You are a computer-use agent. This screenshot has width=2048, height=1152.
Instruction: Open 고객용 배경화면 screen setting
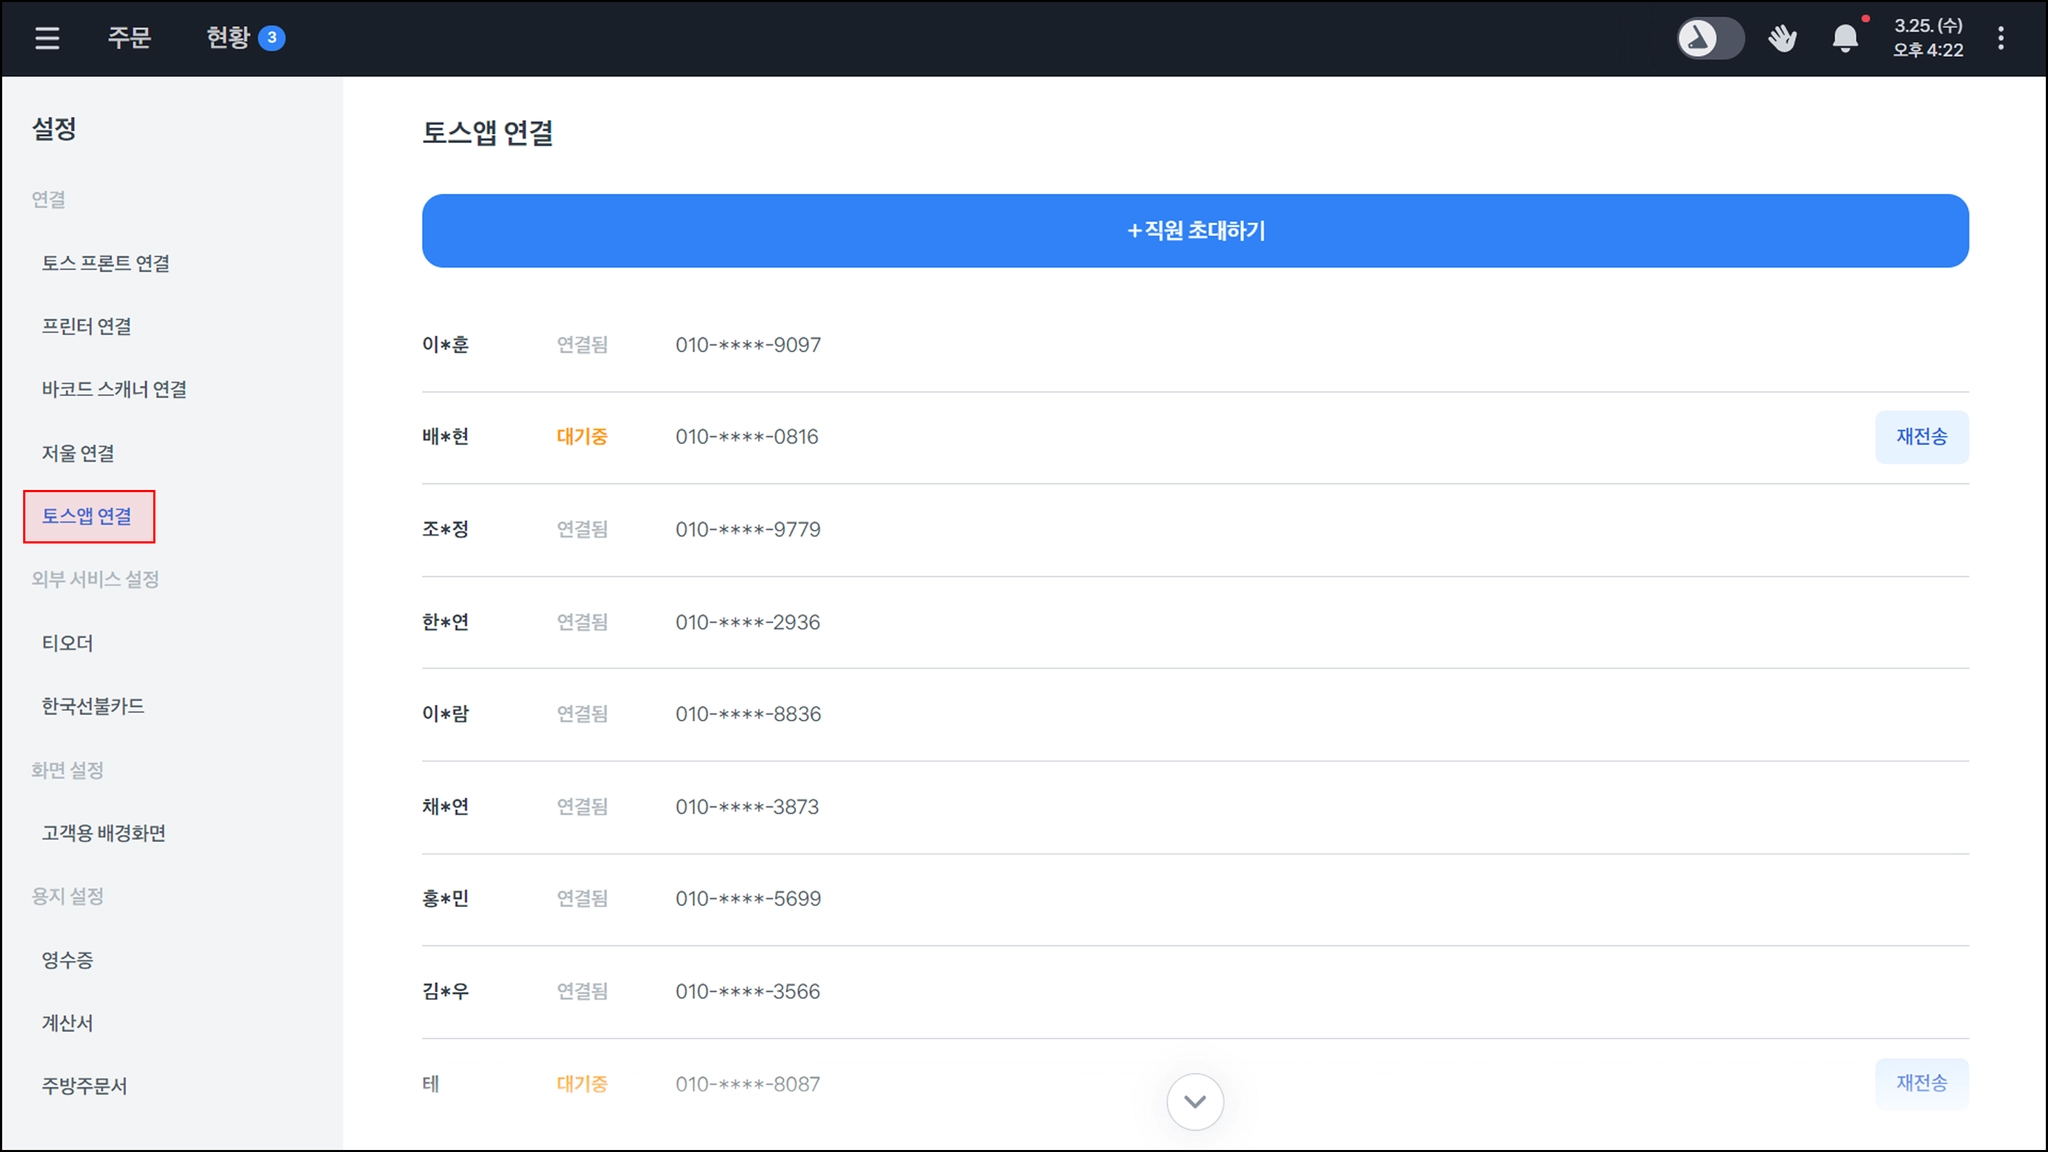(103, 833)
